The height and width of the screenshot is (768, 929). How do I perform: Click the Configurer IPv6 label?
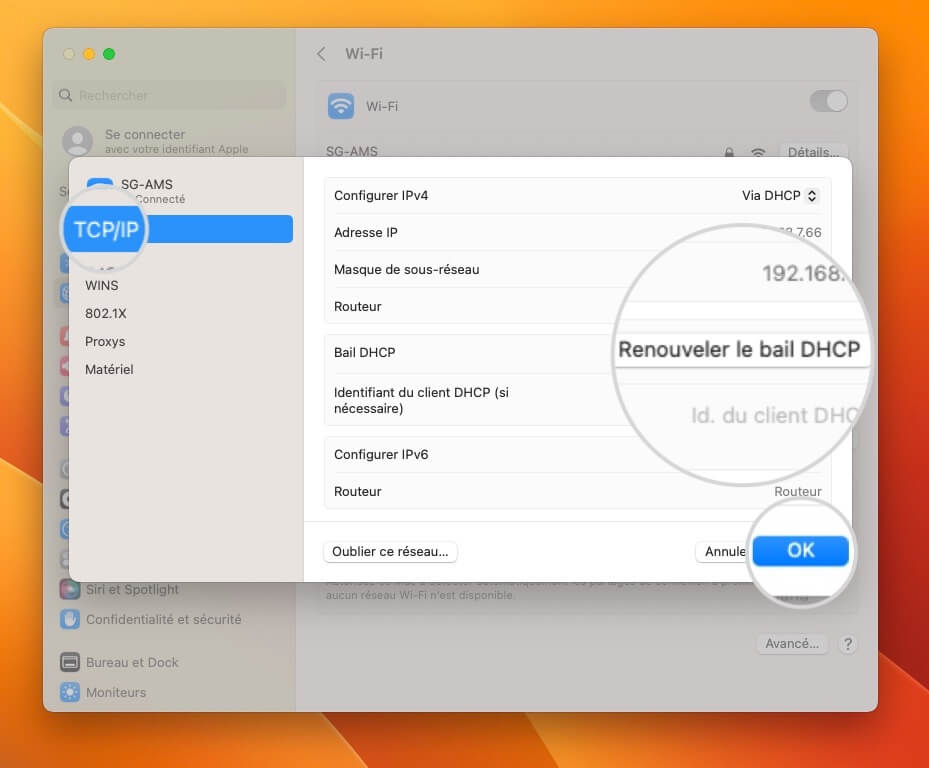[x=381, y=455]
